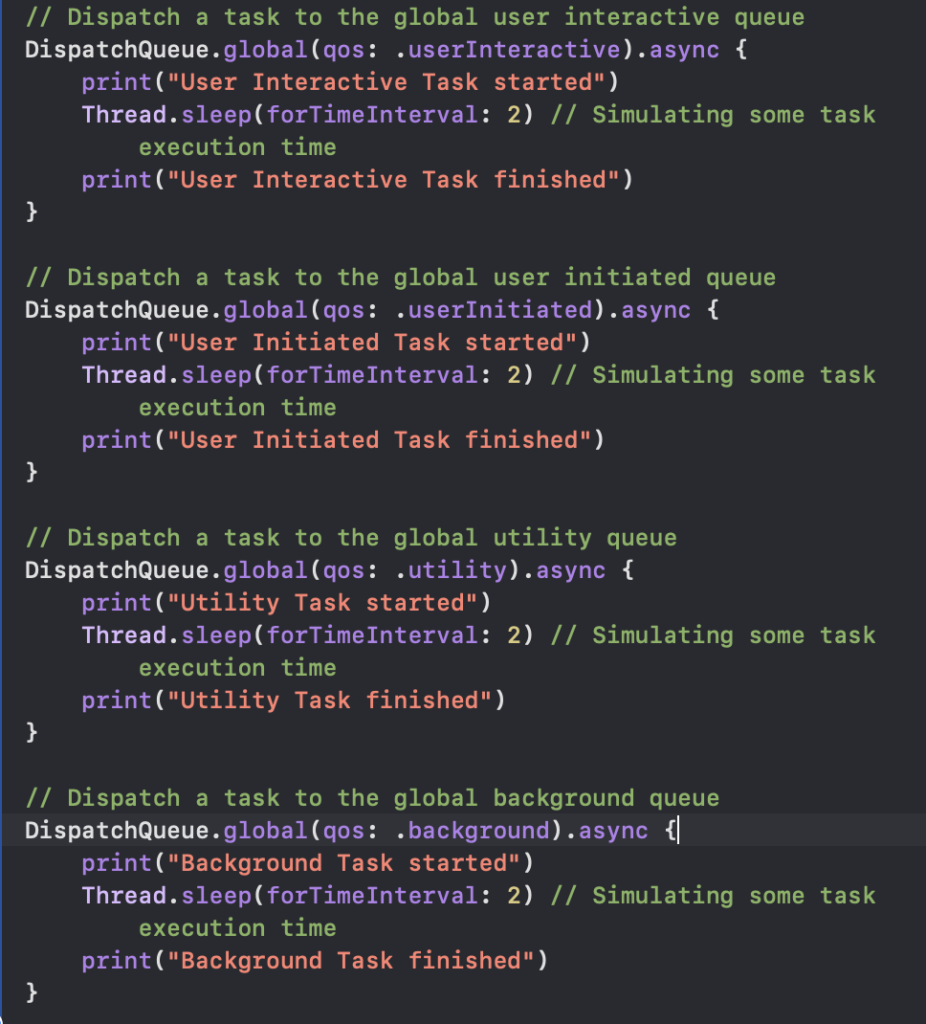Click the async keyword on the userInitiated line

click(x=656, y=310)
